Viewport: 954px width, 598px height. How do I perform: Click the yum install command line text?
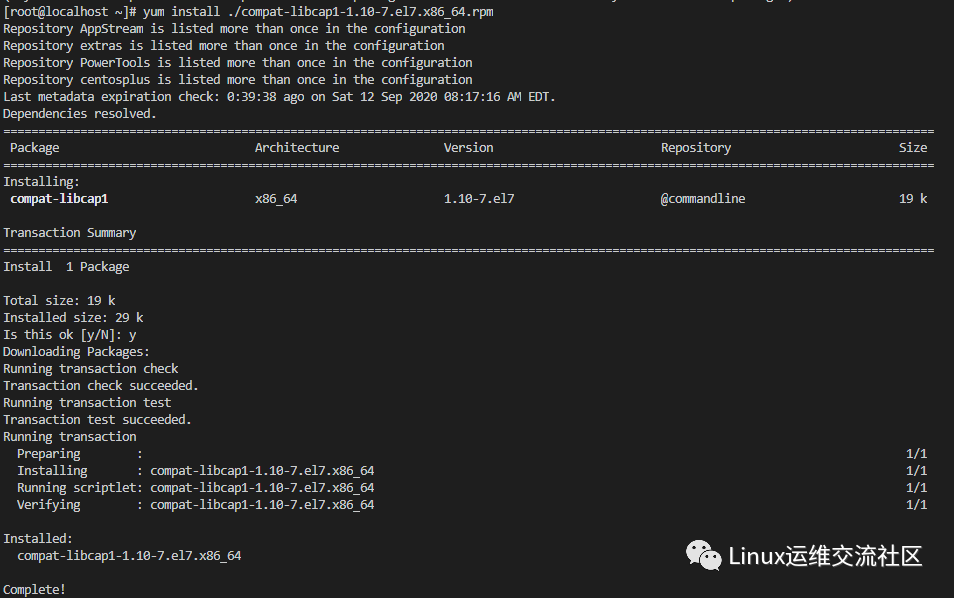(318, 11)
